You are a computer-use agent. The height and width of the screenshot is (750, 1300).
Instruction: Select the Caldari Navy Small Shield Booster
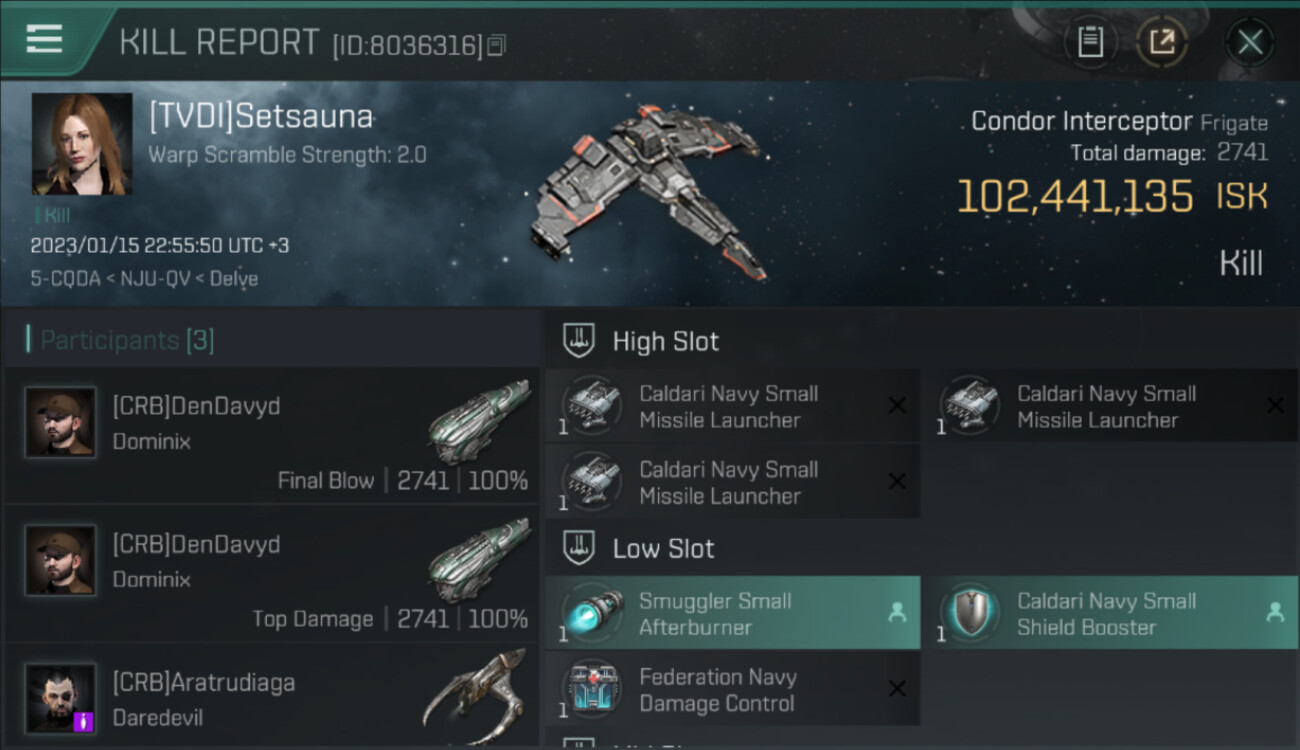[1111, 613]
